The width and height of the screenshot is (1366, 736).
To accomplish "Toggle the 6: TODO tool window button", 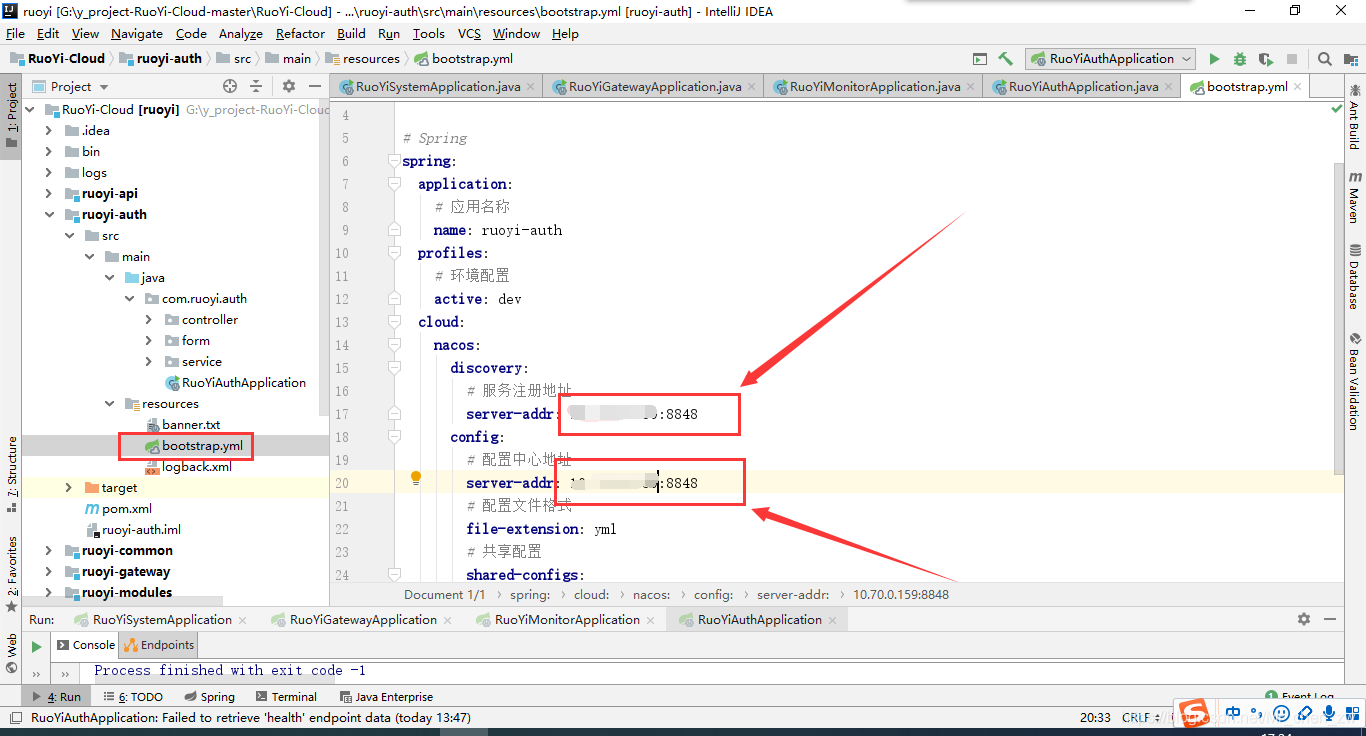I will (132, 697).
